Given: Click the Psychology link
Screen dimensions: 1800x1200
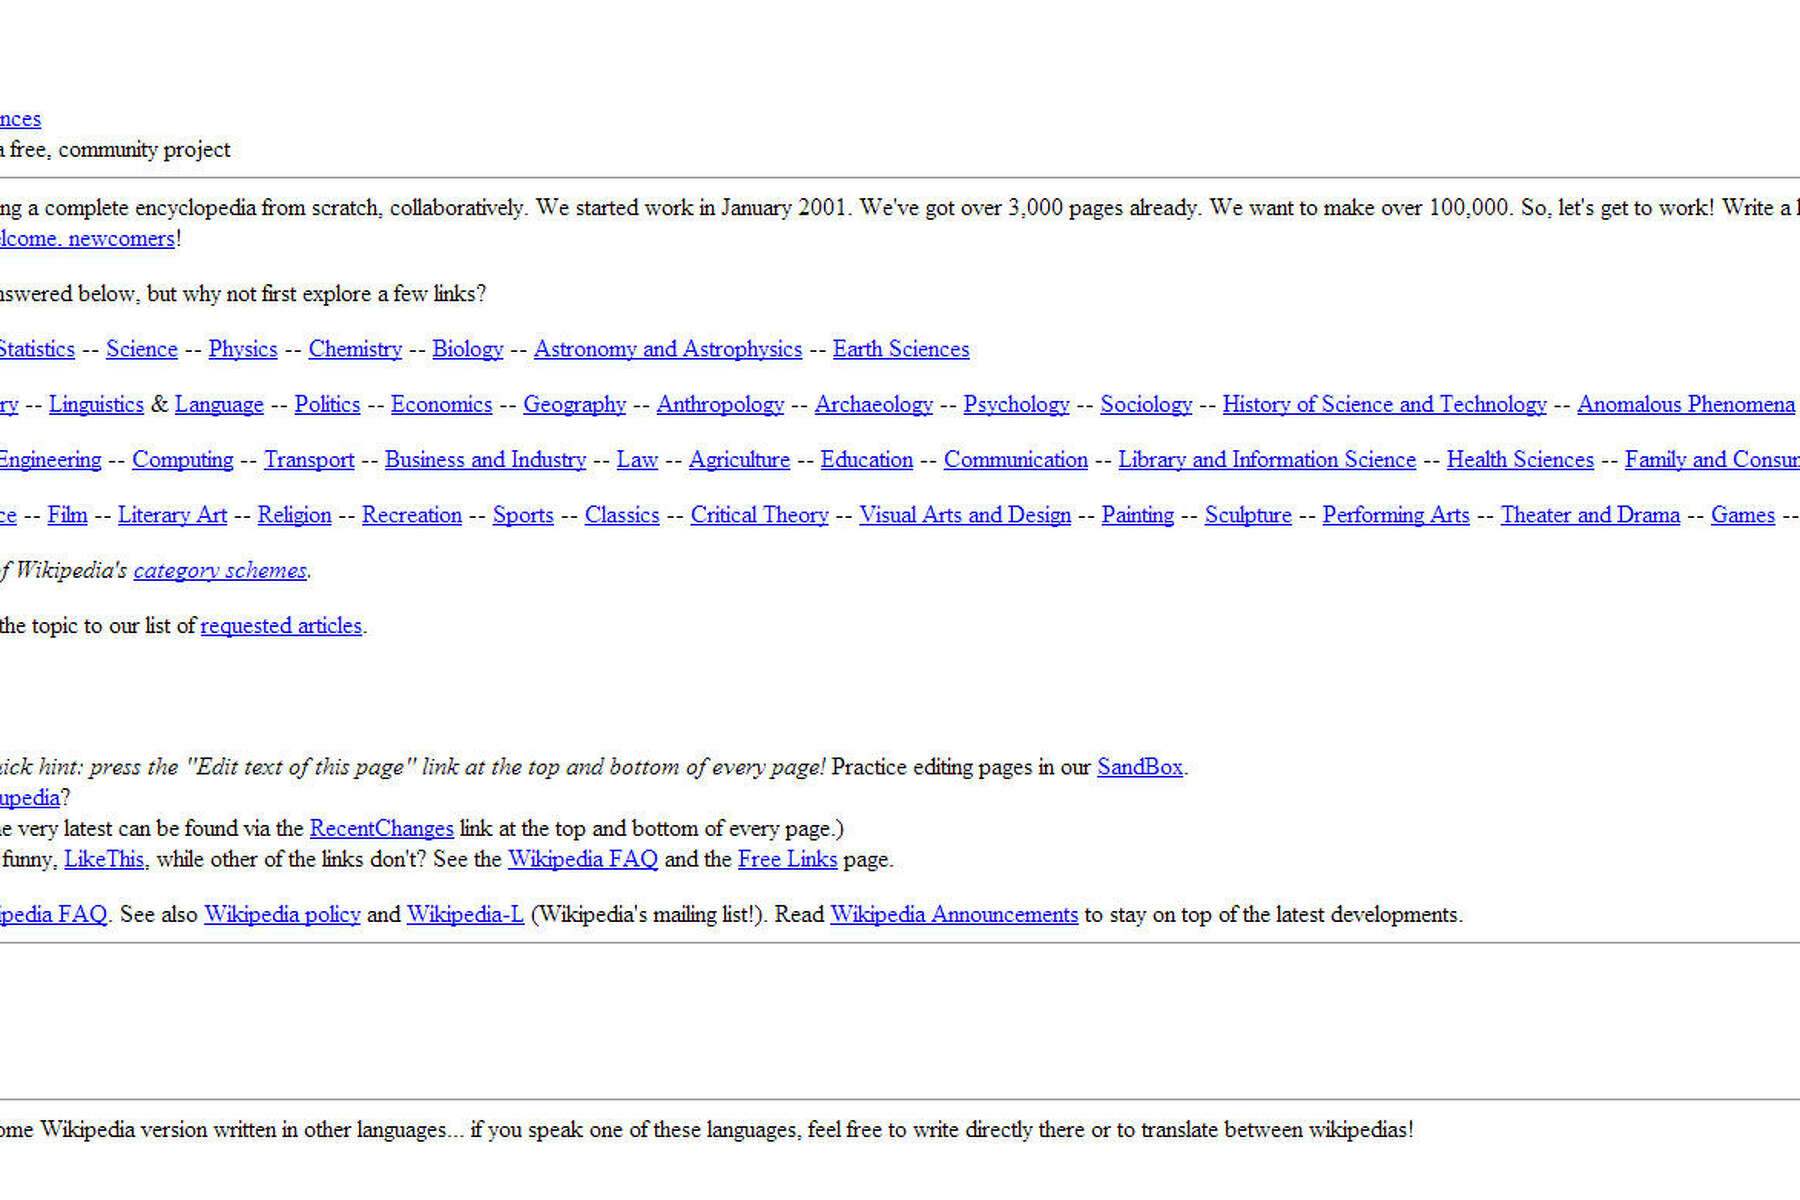Looking at the screenshot, I should point(1017,404).
